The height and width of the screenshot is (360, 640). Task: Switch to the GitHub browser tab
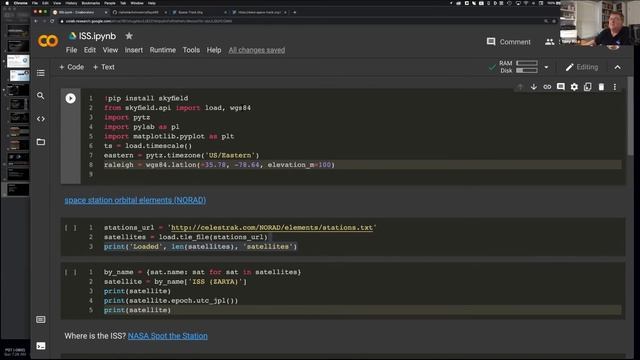click(138, 12)
